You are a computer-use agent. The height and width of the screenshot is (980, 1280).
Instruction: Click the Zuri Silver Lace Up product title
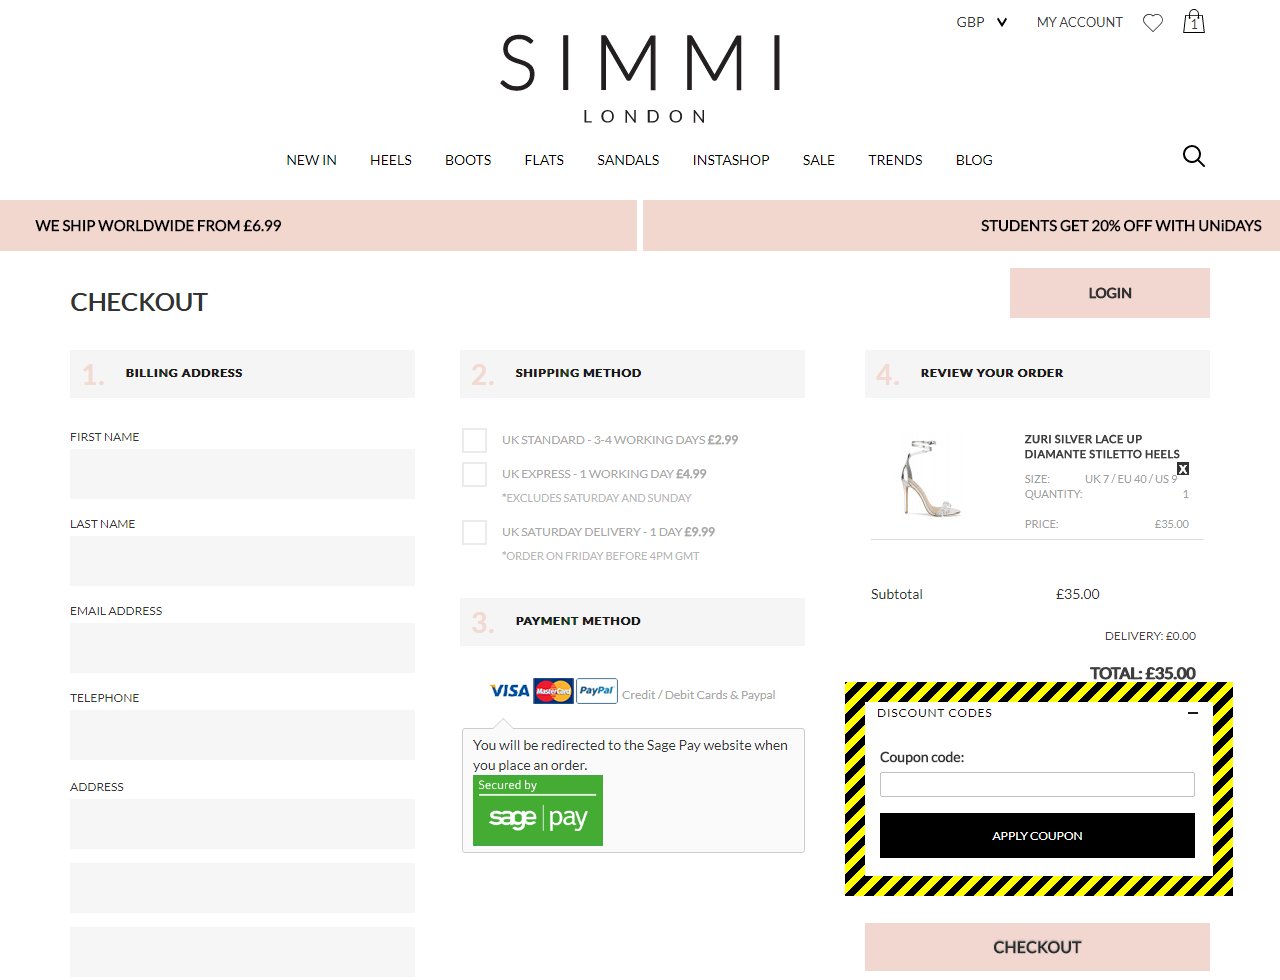(x=1102, y=446)
